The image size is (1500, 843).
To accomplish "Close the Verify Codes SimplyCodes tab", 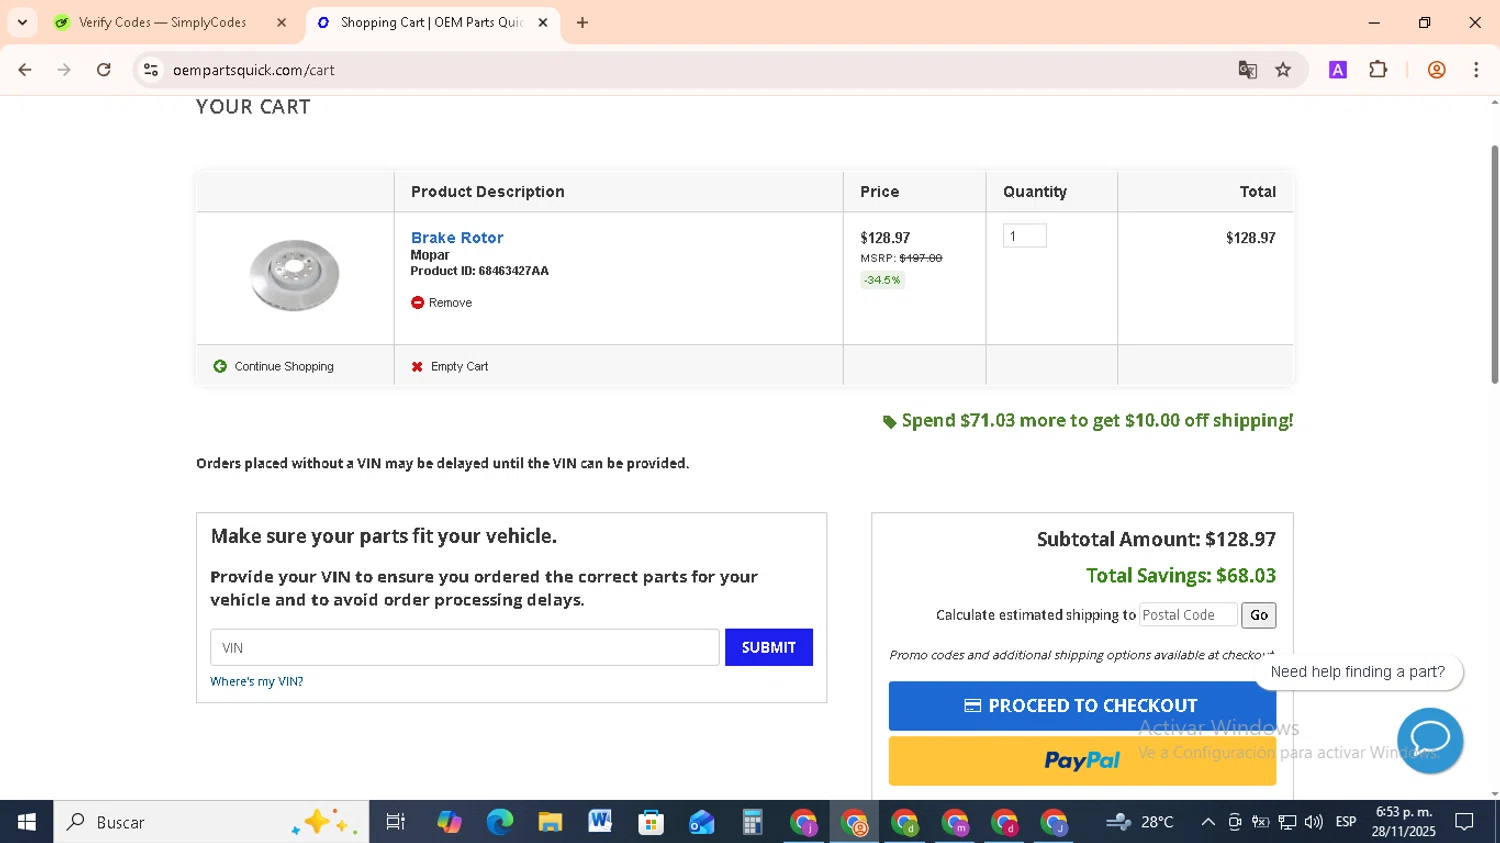I will click(x=281, y=22).
